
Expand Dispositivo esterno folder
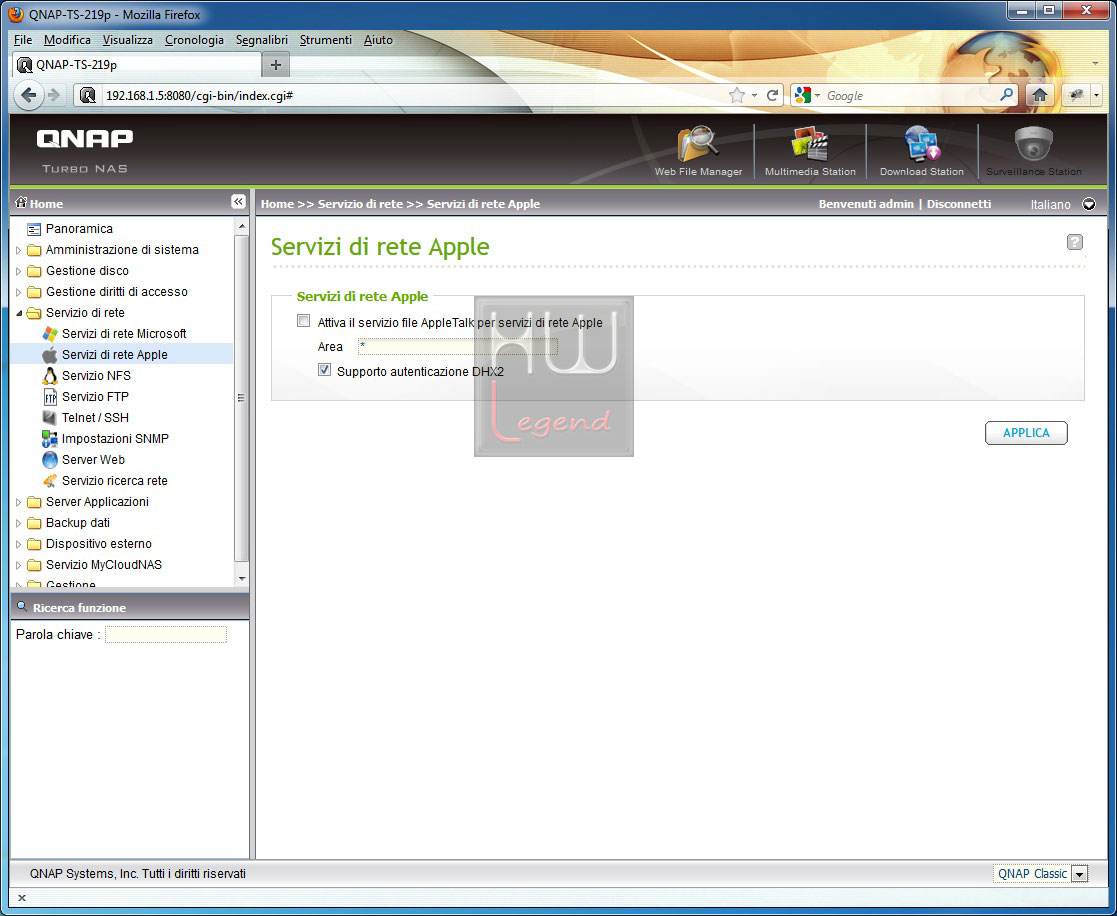tap(19, 544)
